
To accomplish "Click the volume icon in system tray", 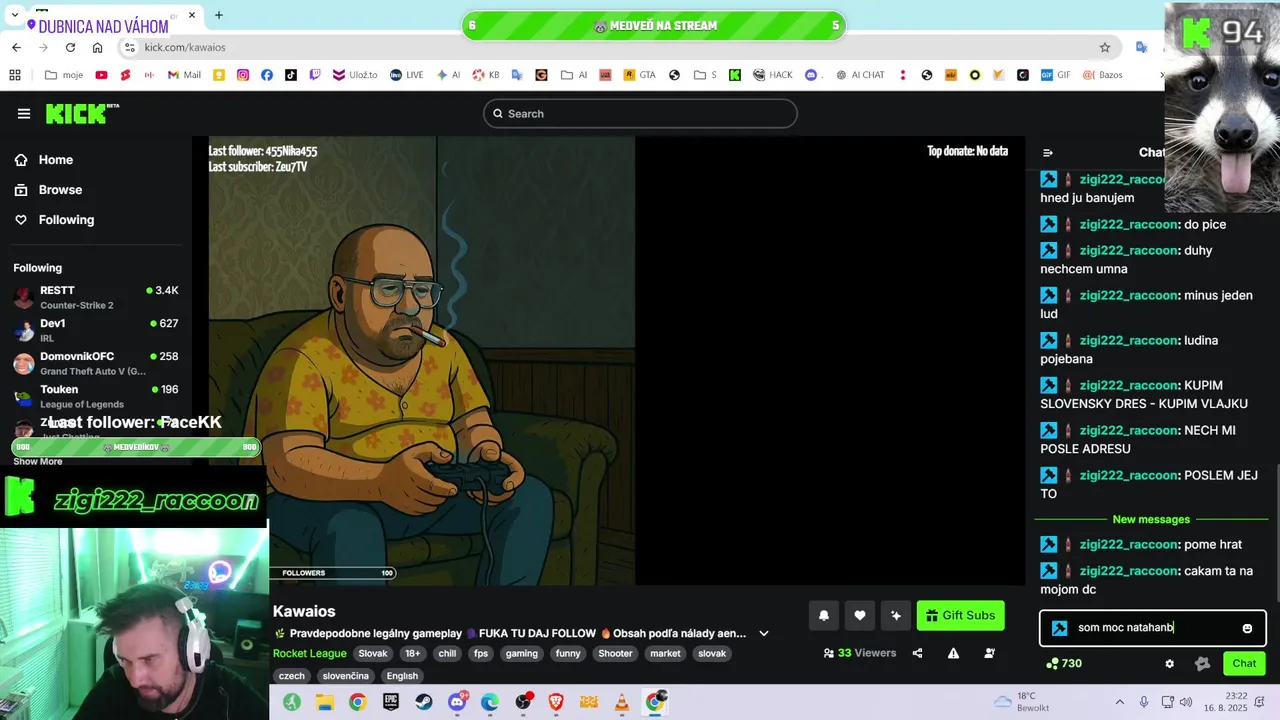I will [x=1185, y=702].
